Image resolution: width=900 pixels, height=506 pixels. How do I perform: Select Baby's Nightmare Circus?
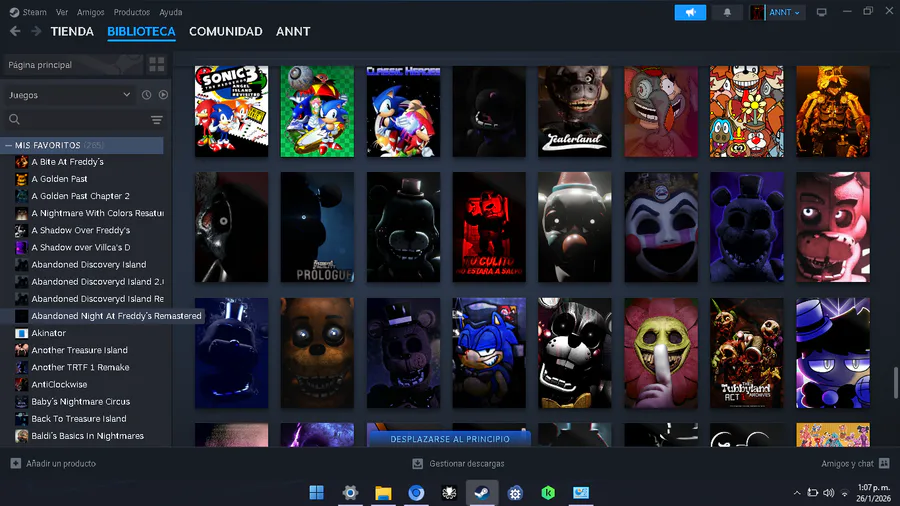[x=80, y=402]
